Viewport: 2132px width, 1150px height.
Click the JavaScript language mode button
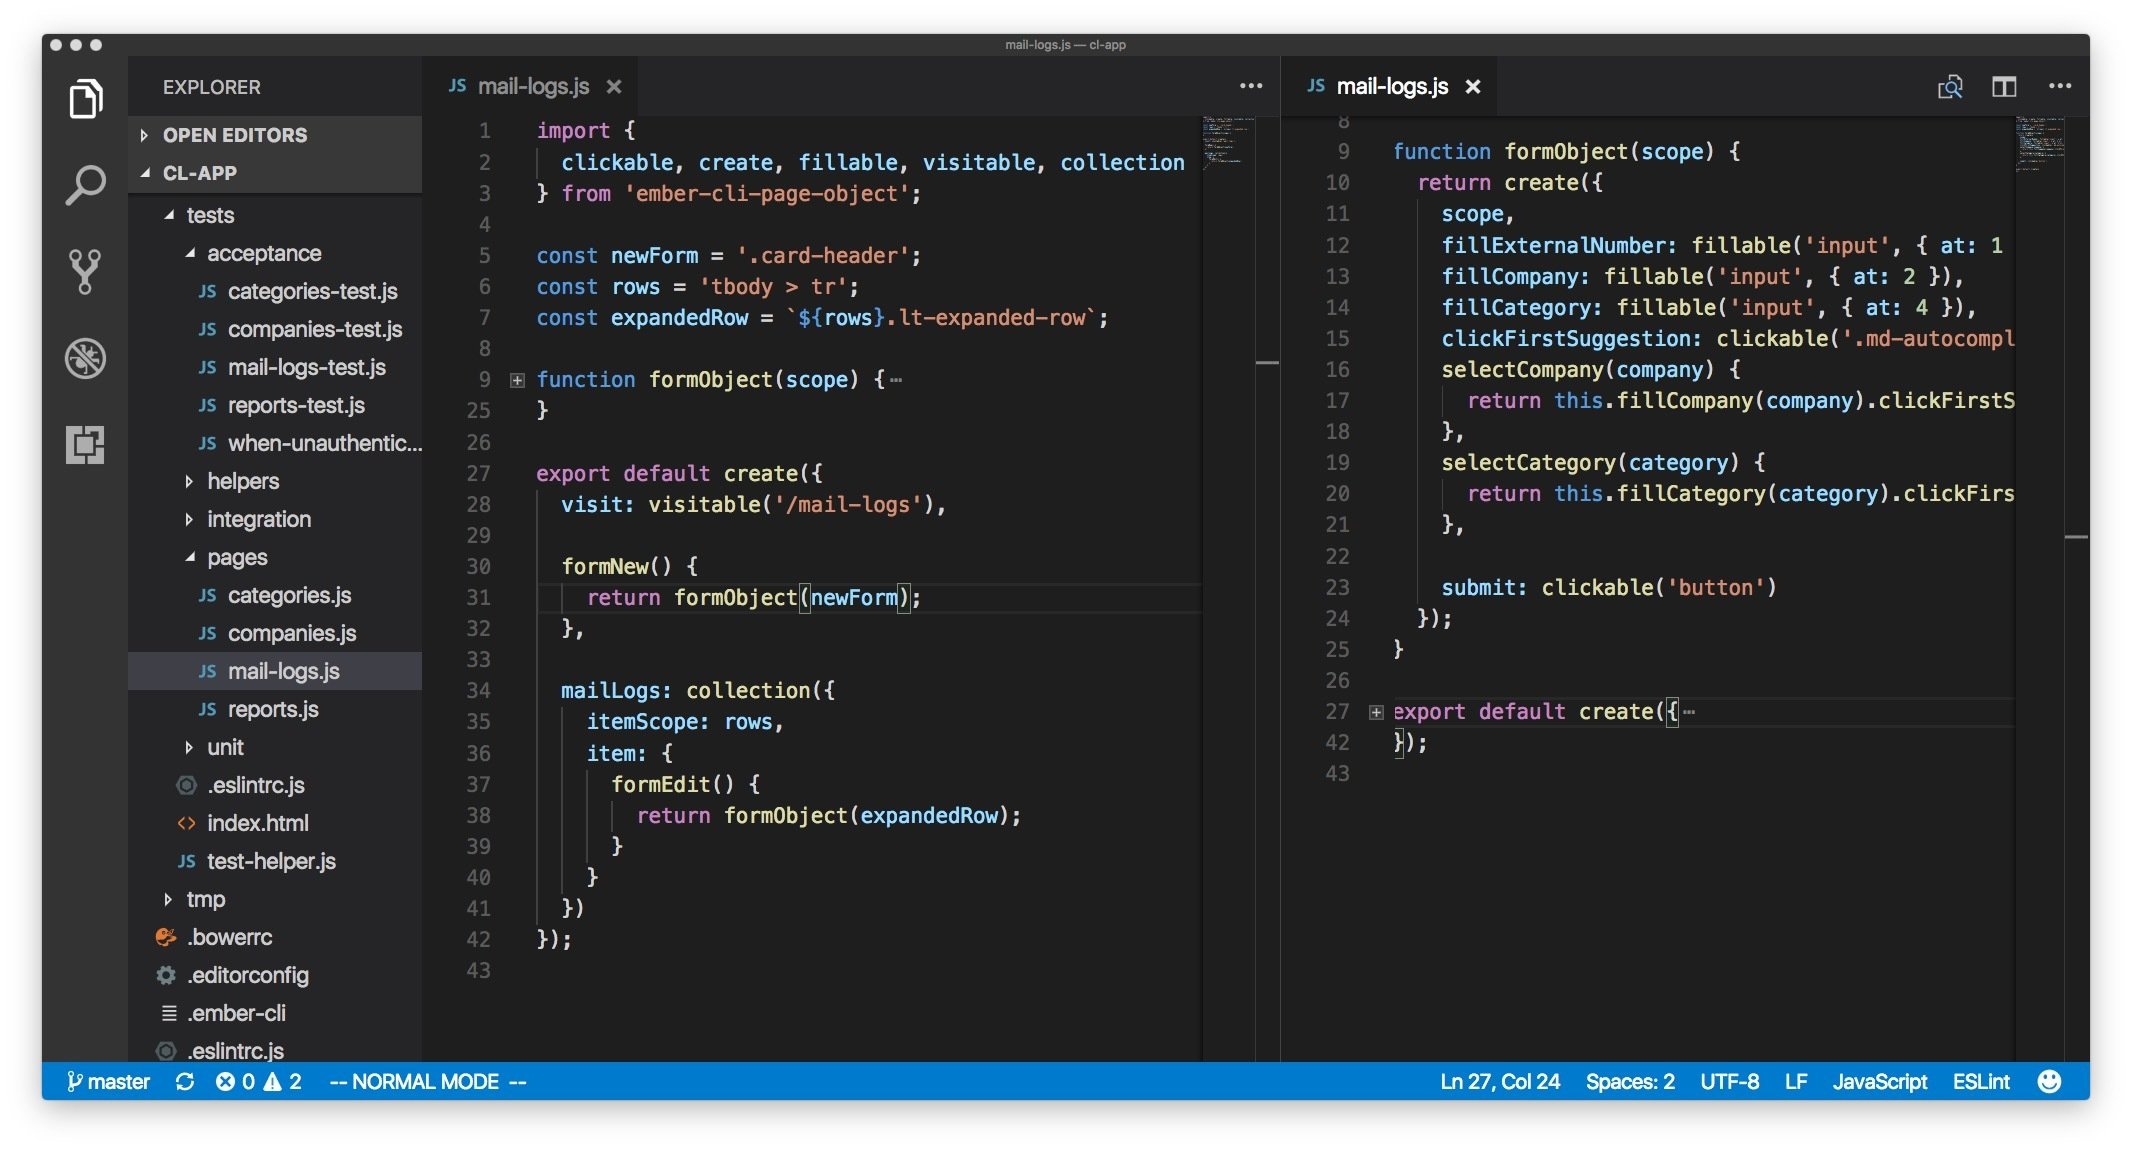(1879, 1081)
